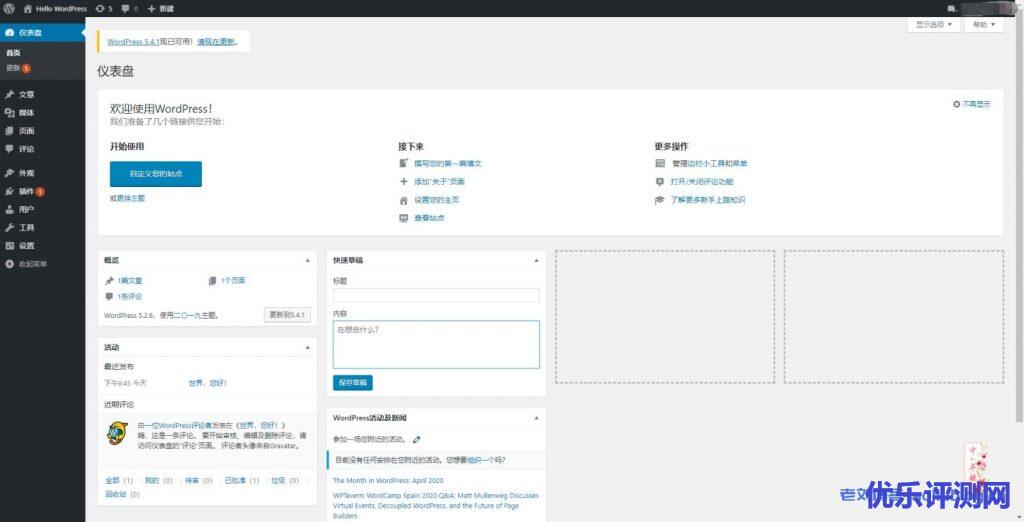
Task: Click the 请现在更新 link
Action: (x=216, y=42)
